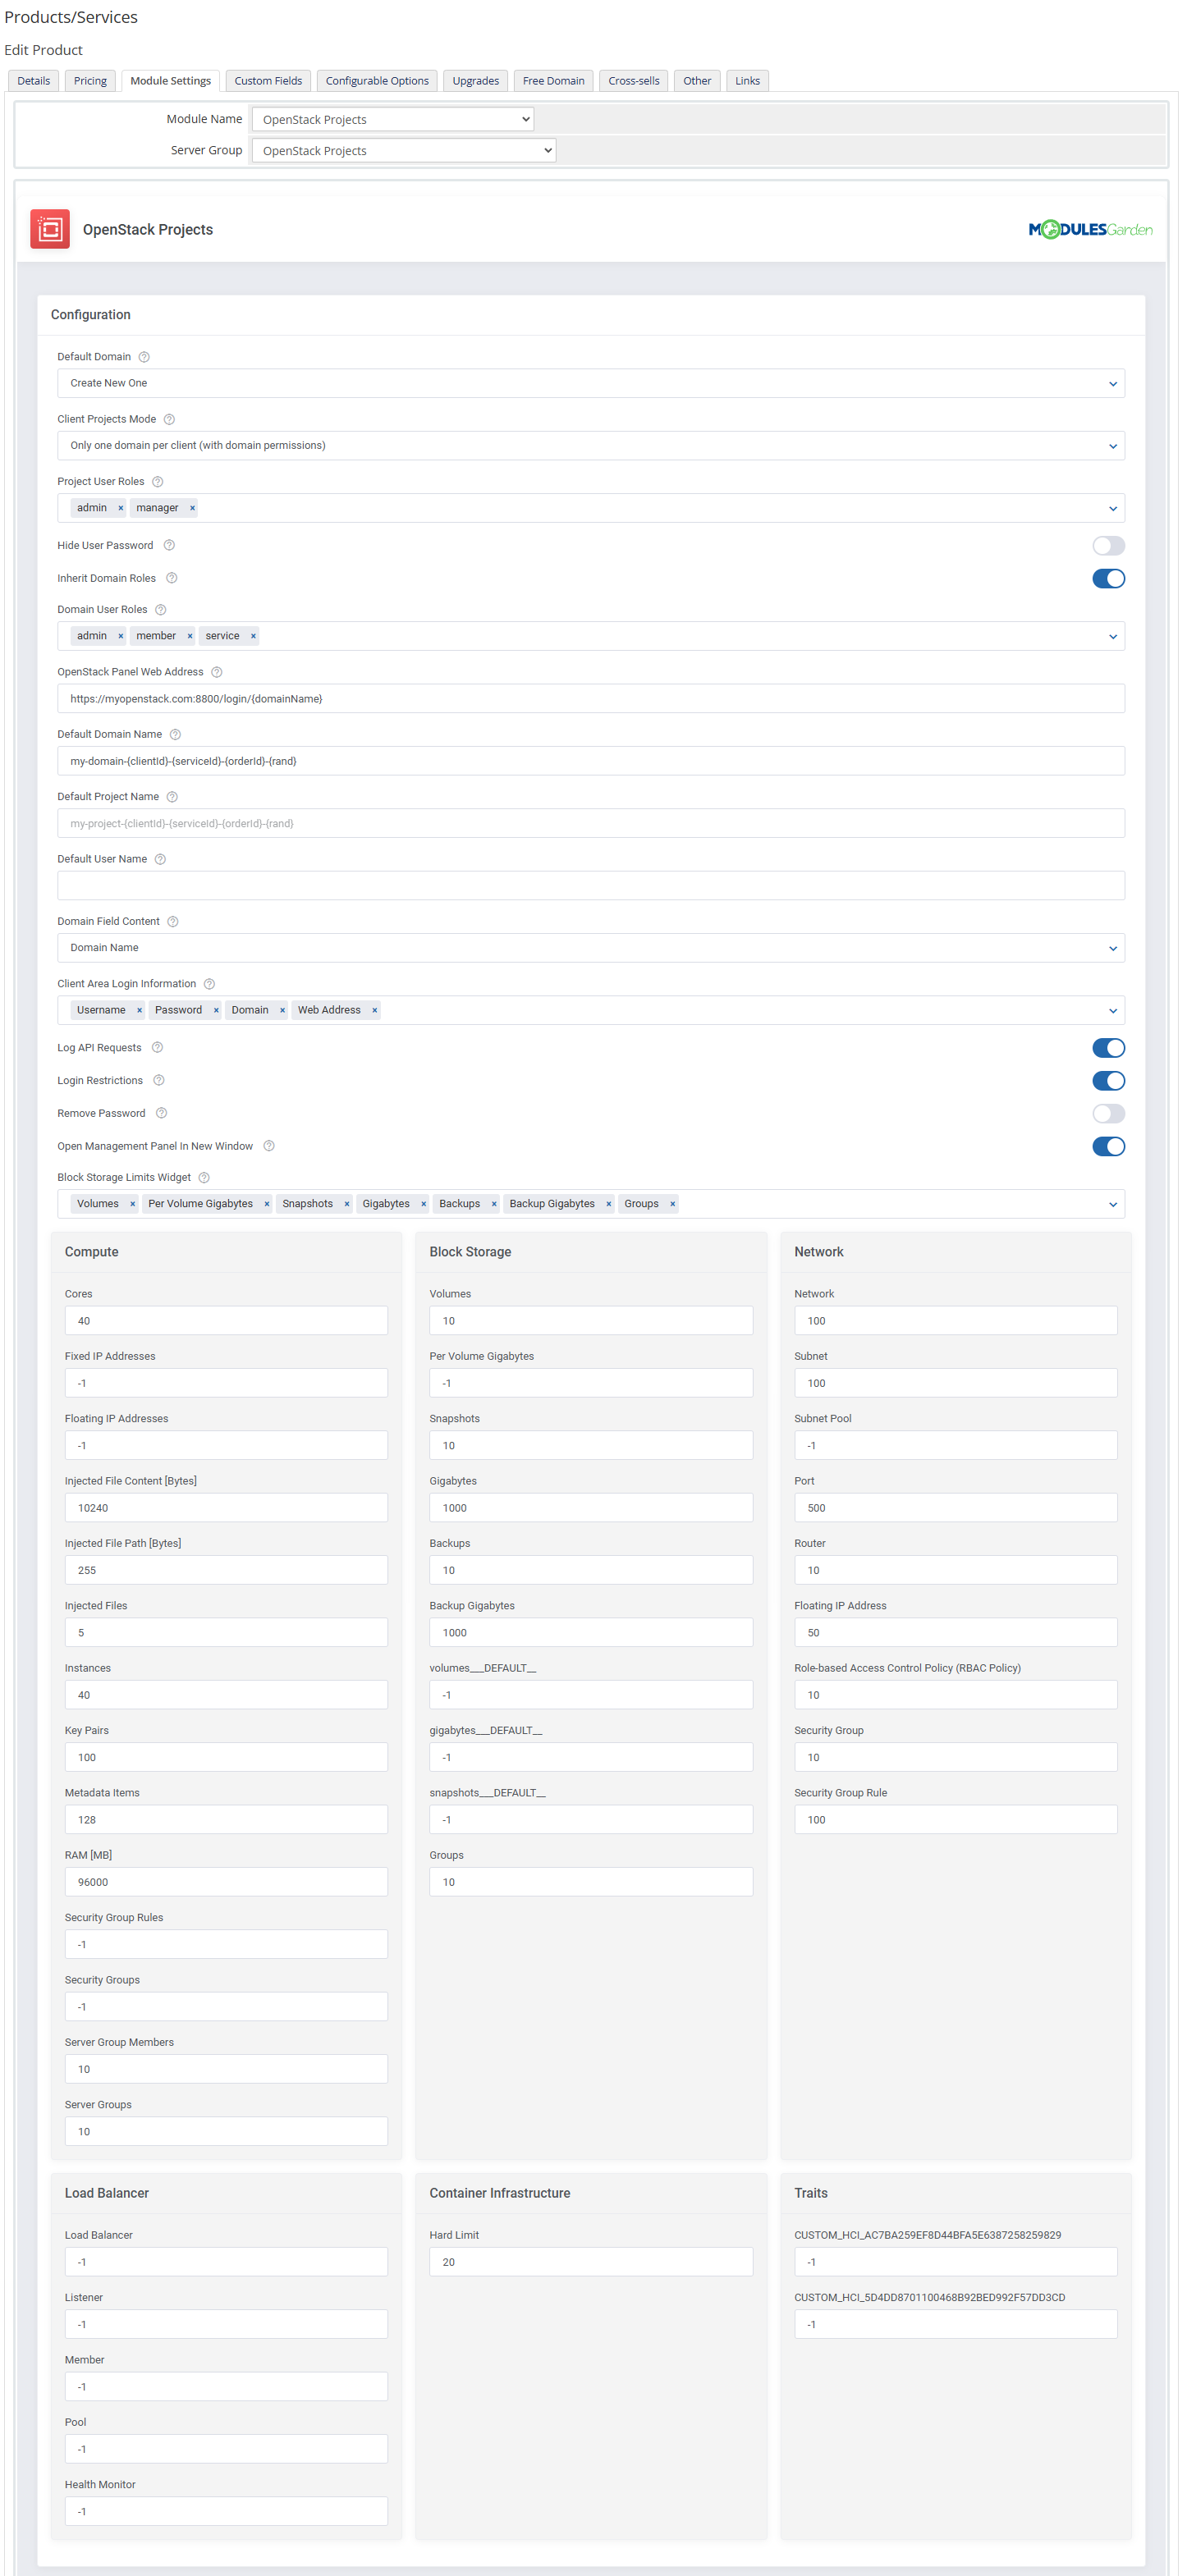Open help icon next to Hide User Password
1187x2576 pixels.
pyautogui.click(x=169, y=546)
